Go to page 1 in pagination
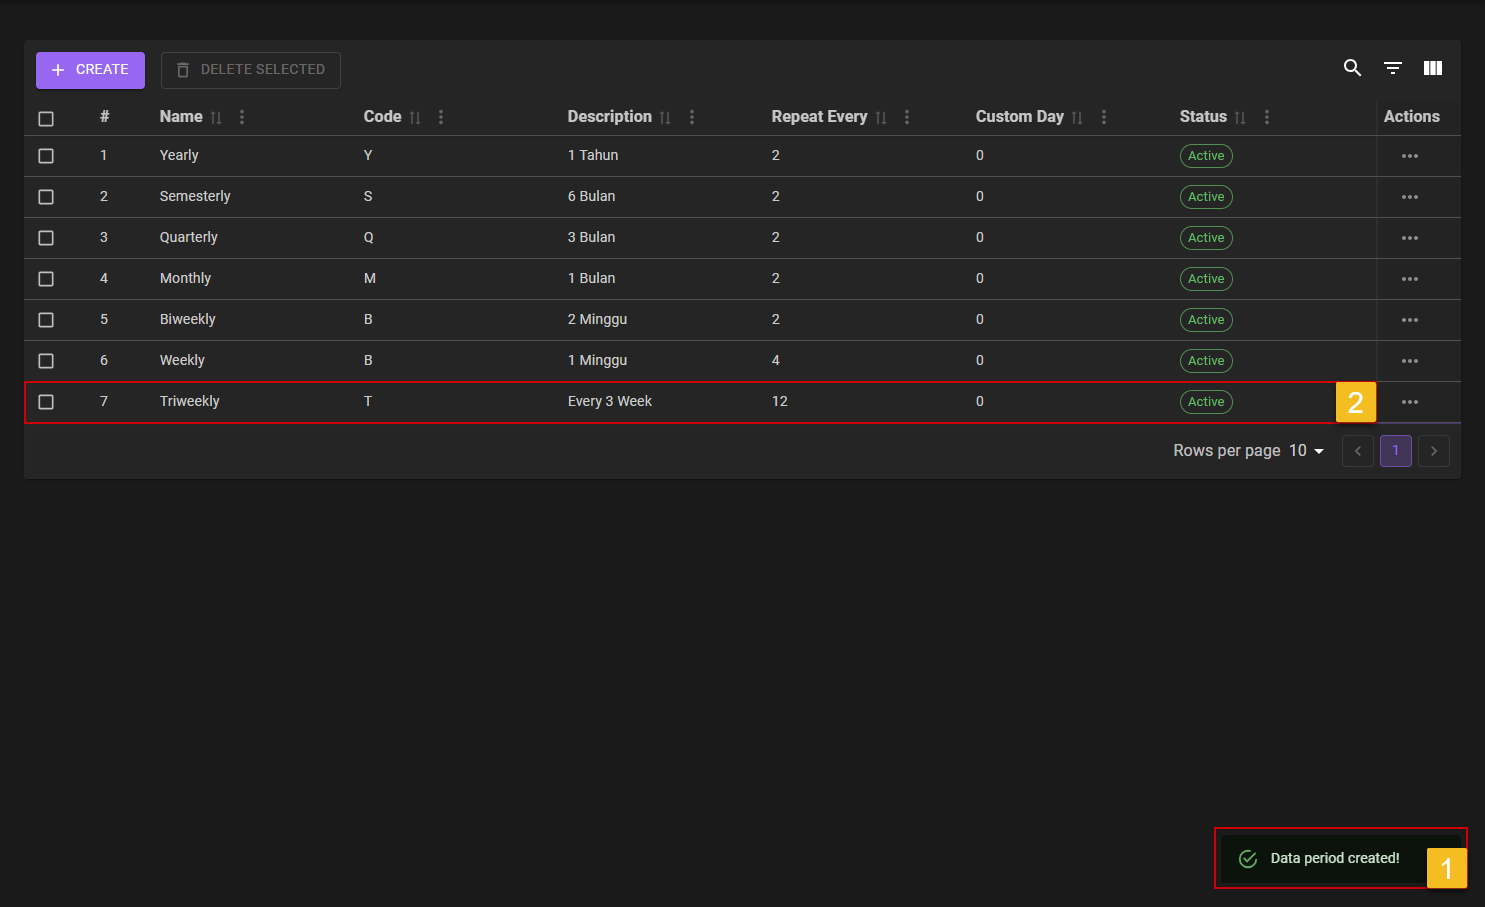The image size is (1485, 907). click(x=1395, y=451)
